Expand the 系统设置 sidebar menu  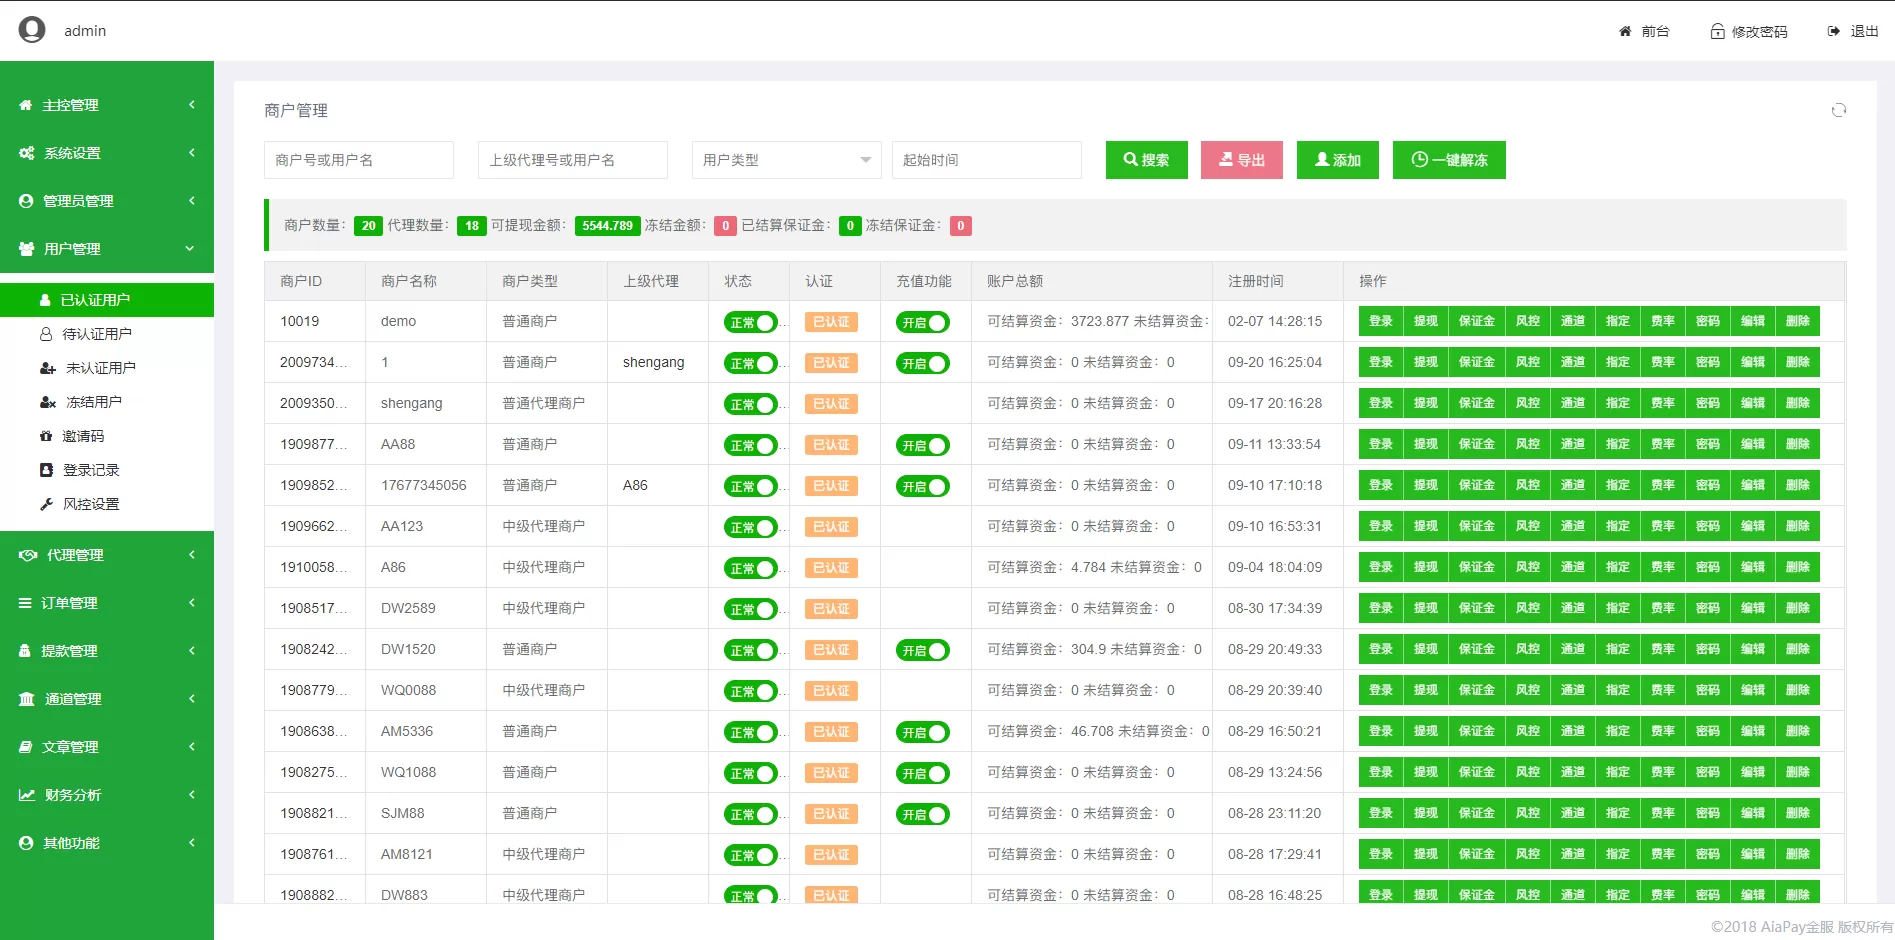tap(107, 153)
